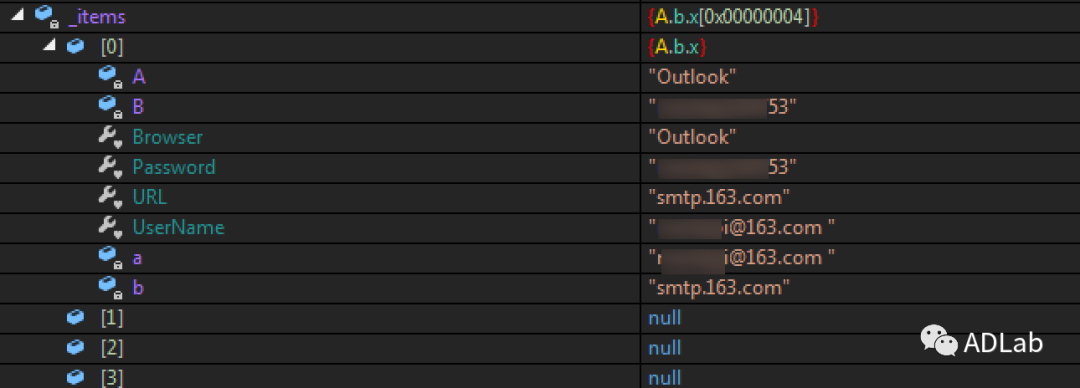Screen dimensions: 1080x388
Task: Select the field icon next to B
Action: tap(110, 107)
